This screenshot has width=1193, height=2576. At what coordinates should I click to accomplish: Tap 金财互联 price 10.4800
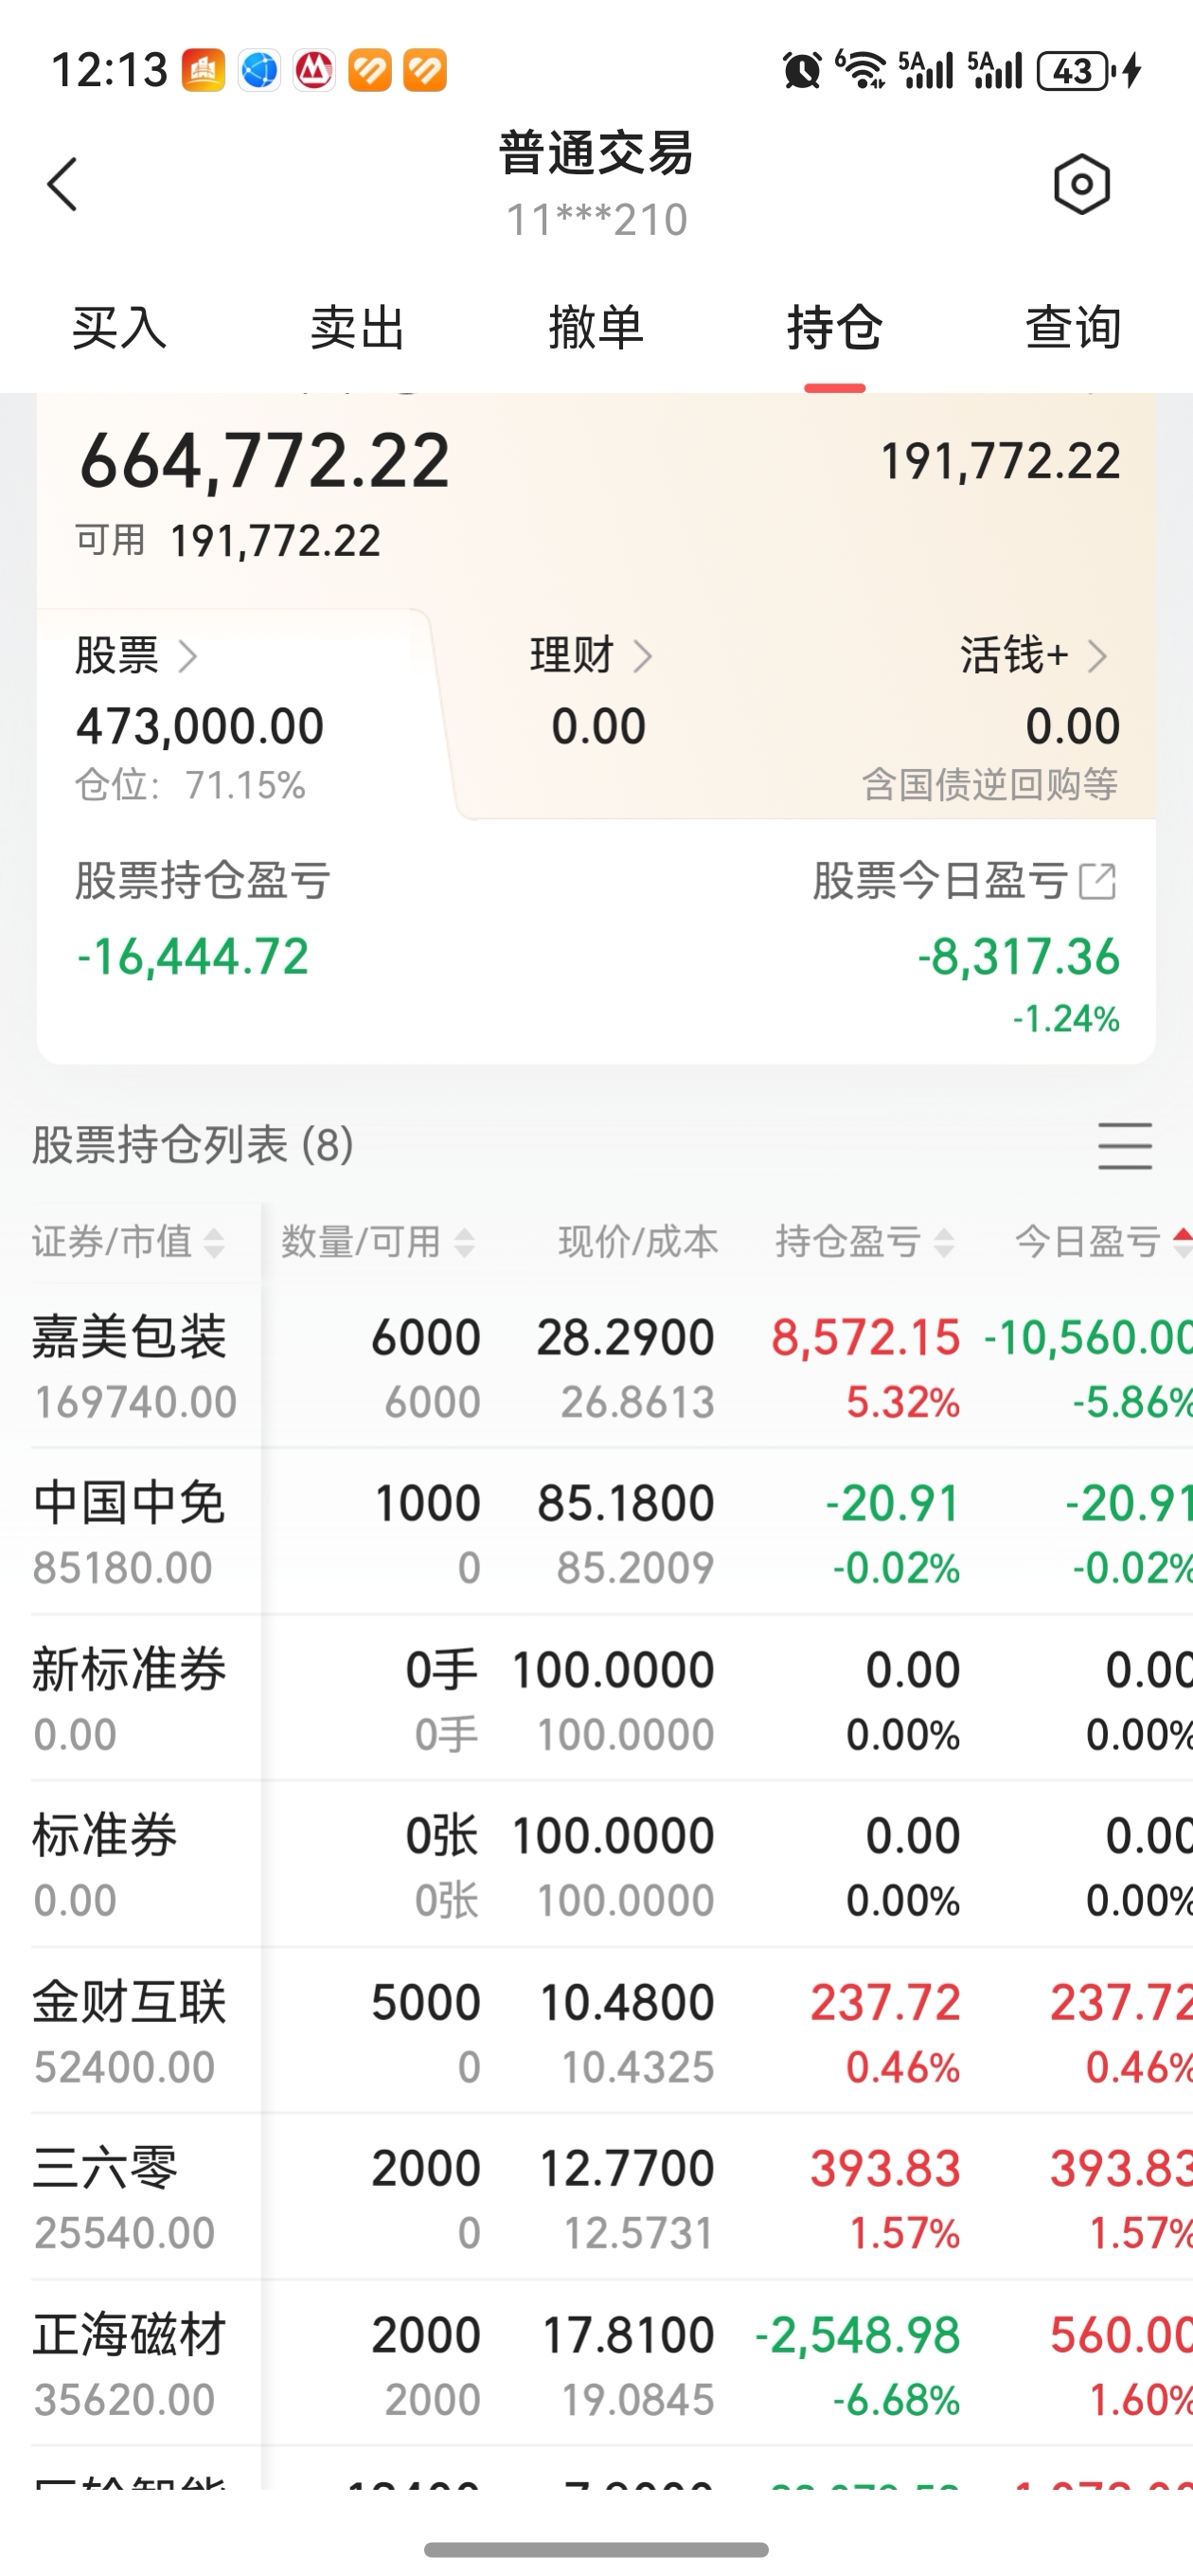(627, 2003)
